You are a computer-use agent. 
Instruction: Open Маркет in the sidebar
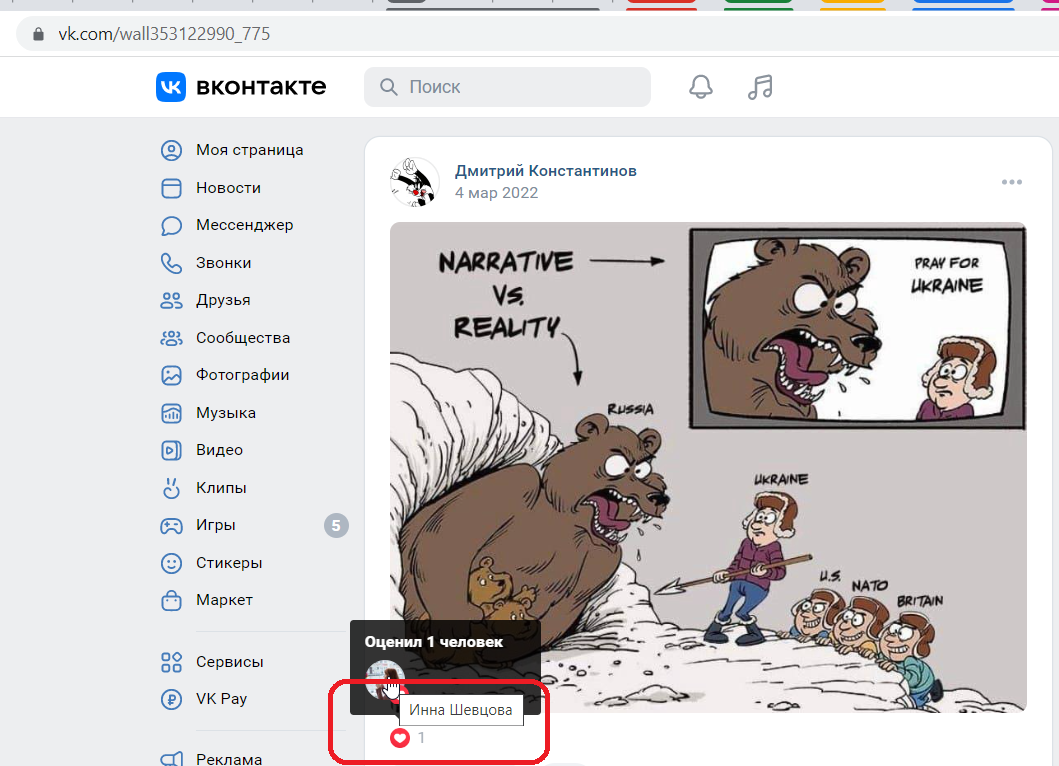click(224, 600)
